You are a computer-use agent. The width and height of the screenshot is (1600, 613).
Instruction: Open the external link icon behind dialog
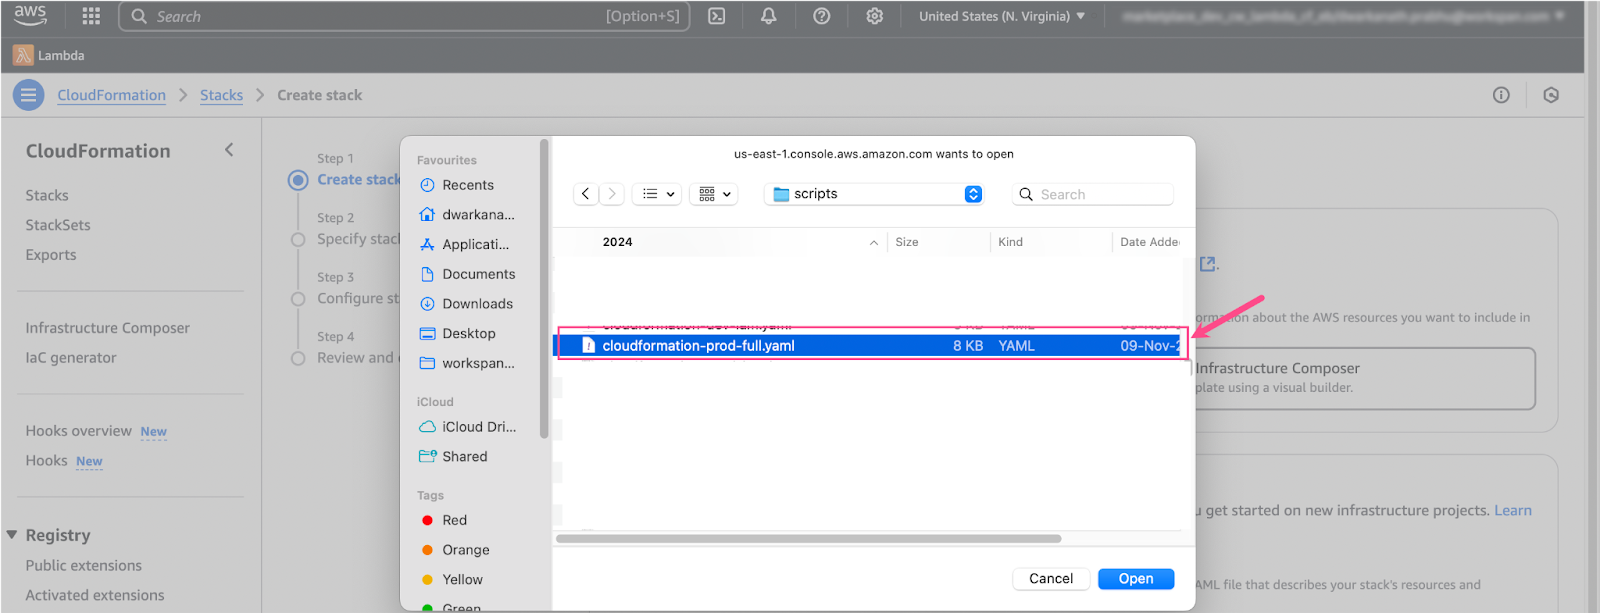[1208, 264]
